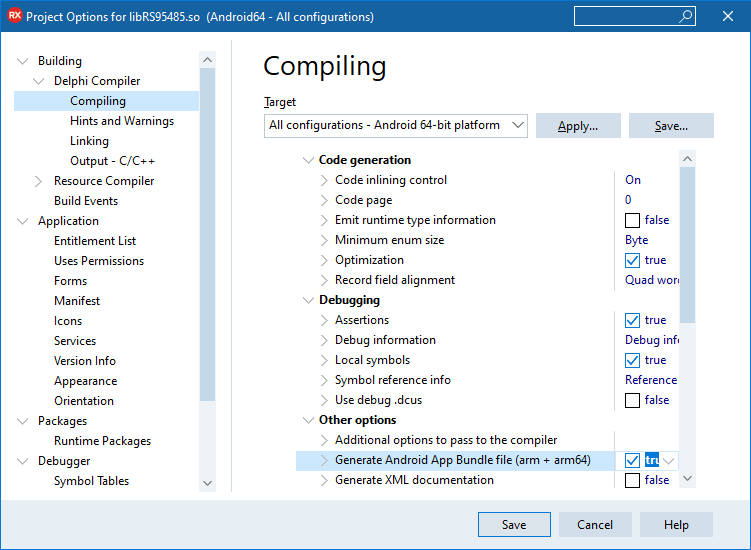
Task: Open the Version Info page
Action: point(85,361)
